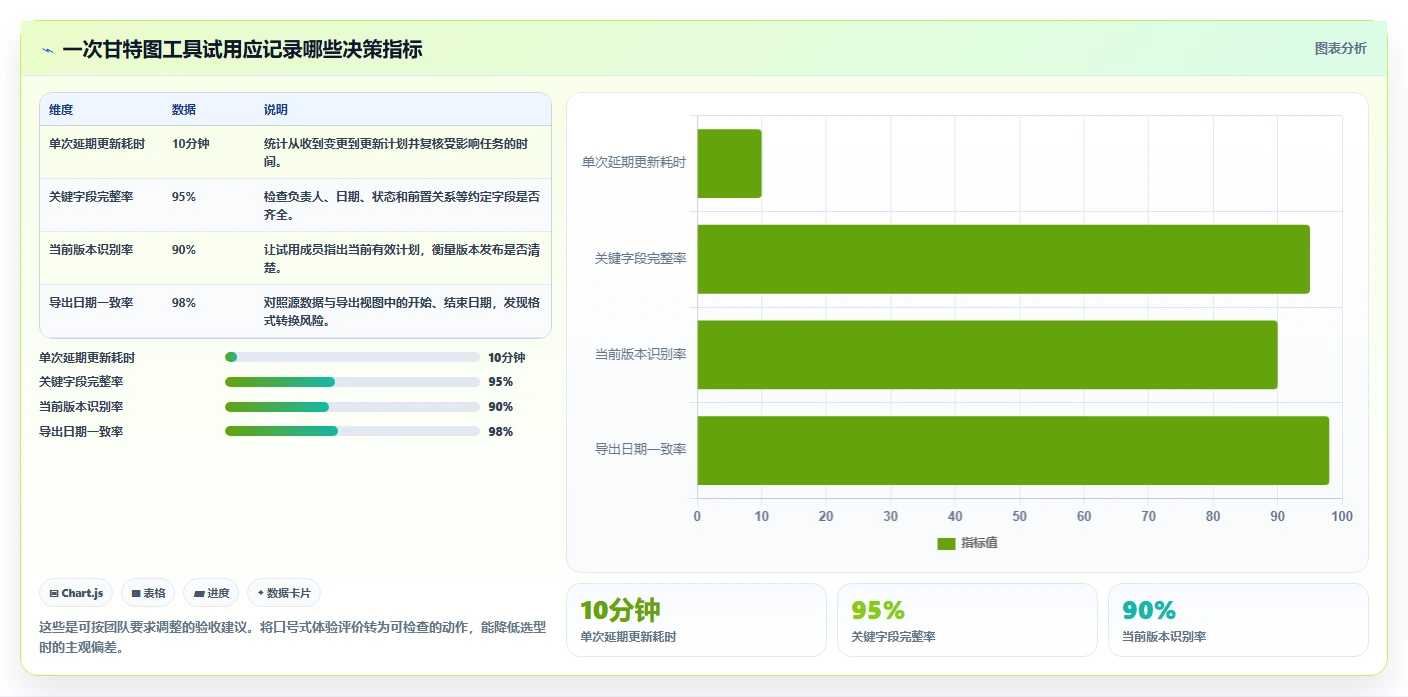Click x-axis tick label 50
Screen dimensions: 1408x697
pos(1019,516)
